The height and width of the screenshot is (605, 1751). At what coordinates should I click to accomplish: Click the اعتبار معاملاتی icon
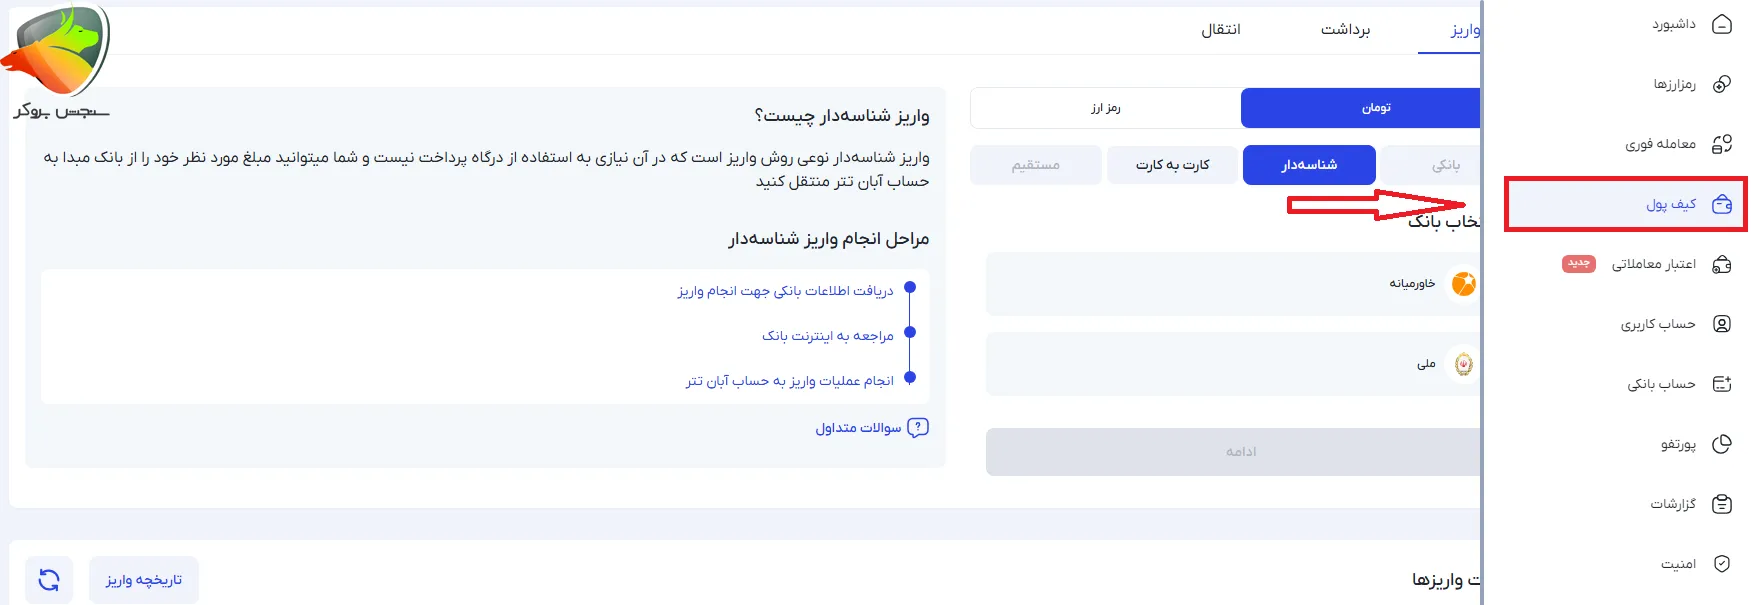tap(1722, 264)
